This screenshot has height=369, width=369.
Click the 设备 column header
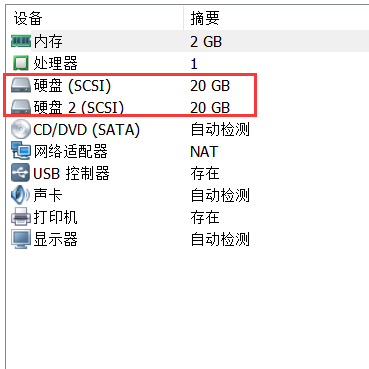click(x=28, y=18)
